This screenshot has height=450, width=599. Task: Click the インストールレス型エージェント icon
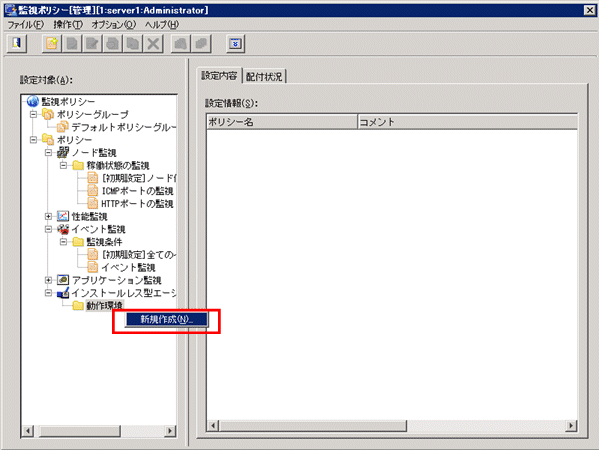coord(63,293)
